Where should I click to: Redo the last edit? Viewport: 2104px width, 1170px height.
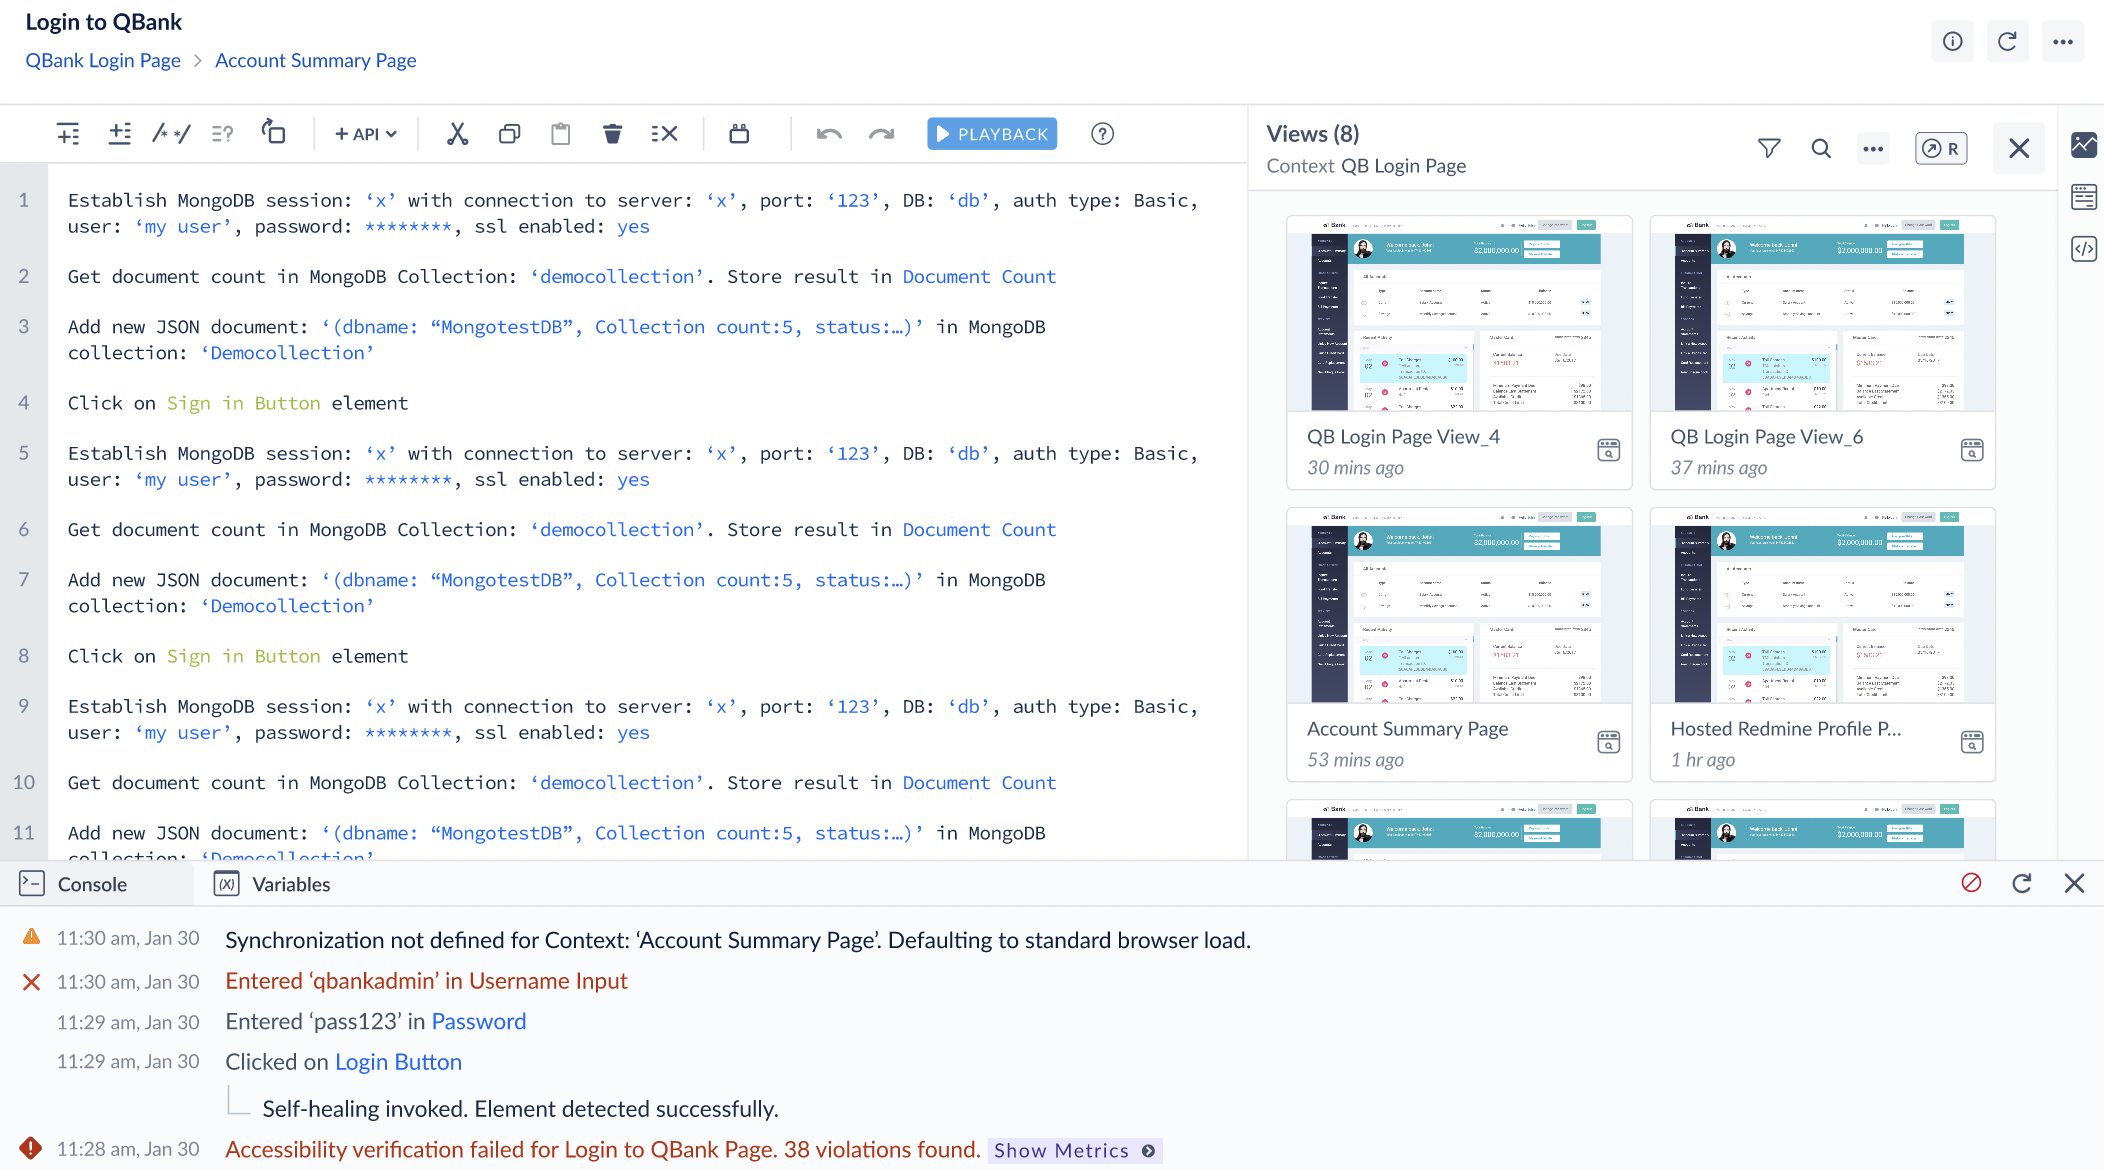pos(881,134)
